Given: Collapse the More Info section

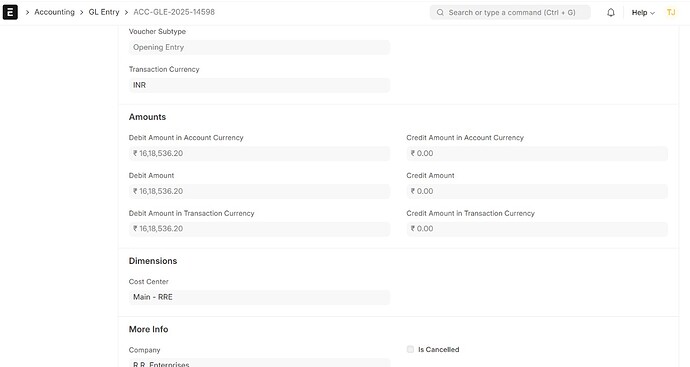Looking at the screenshot, I should pyautogui.click(x=148, y=329).
